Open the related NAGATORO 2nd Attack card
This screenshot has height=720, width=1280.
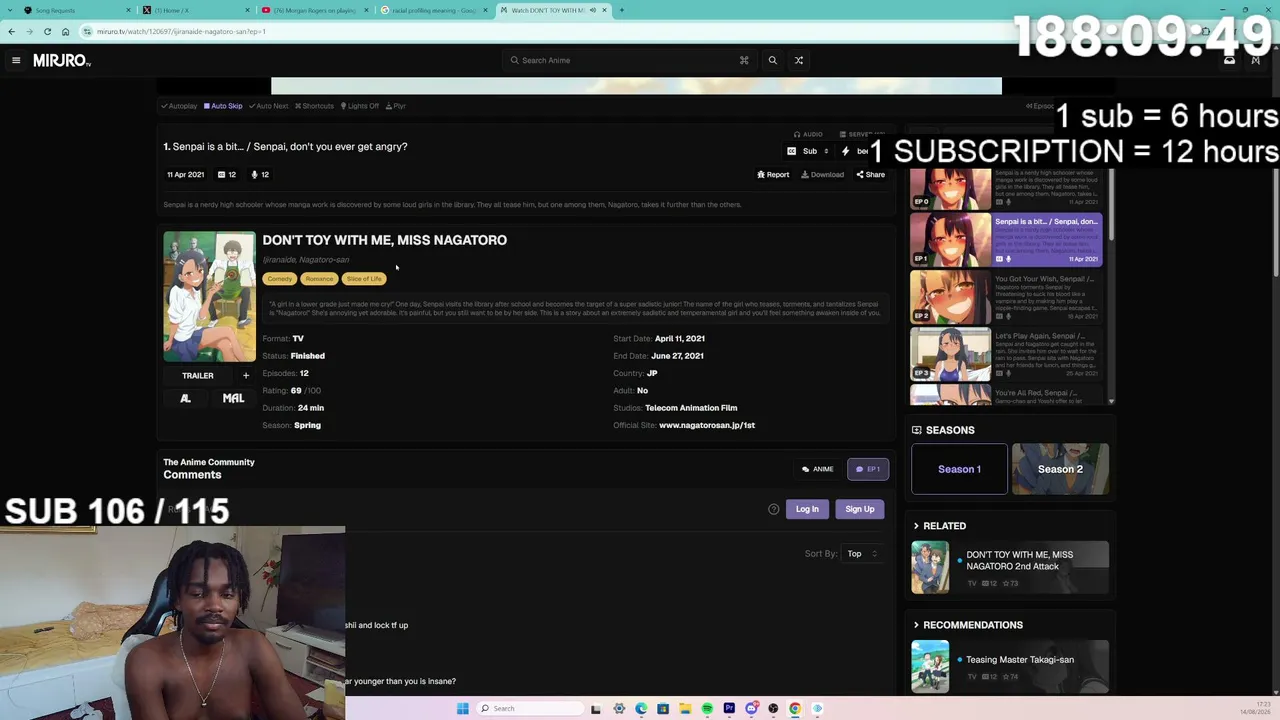point(1010,567)
